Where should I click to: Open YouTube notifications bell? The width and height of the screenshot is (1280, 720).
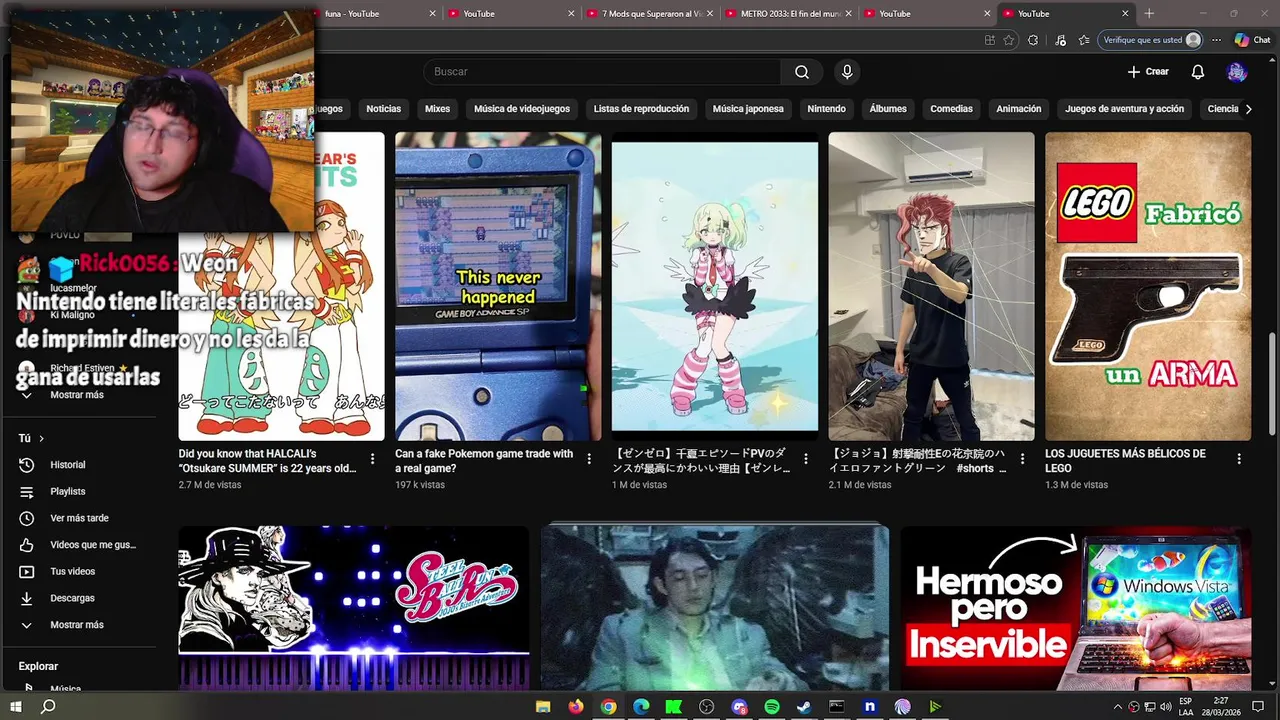click(1197, 72)
